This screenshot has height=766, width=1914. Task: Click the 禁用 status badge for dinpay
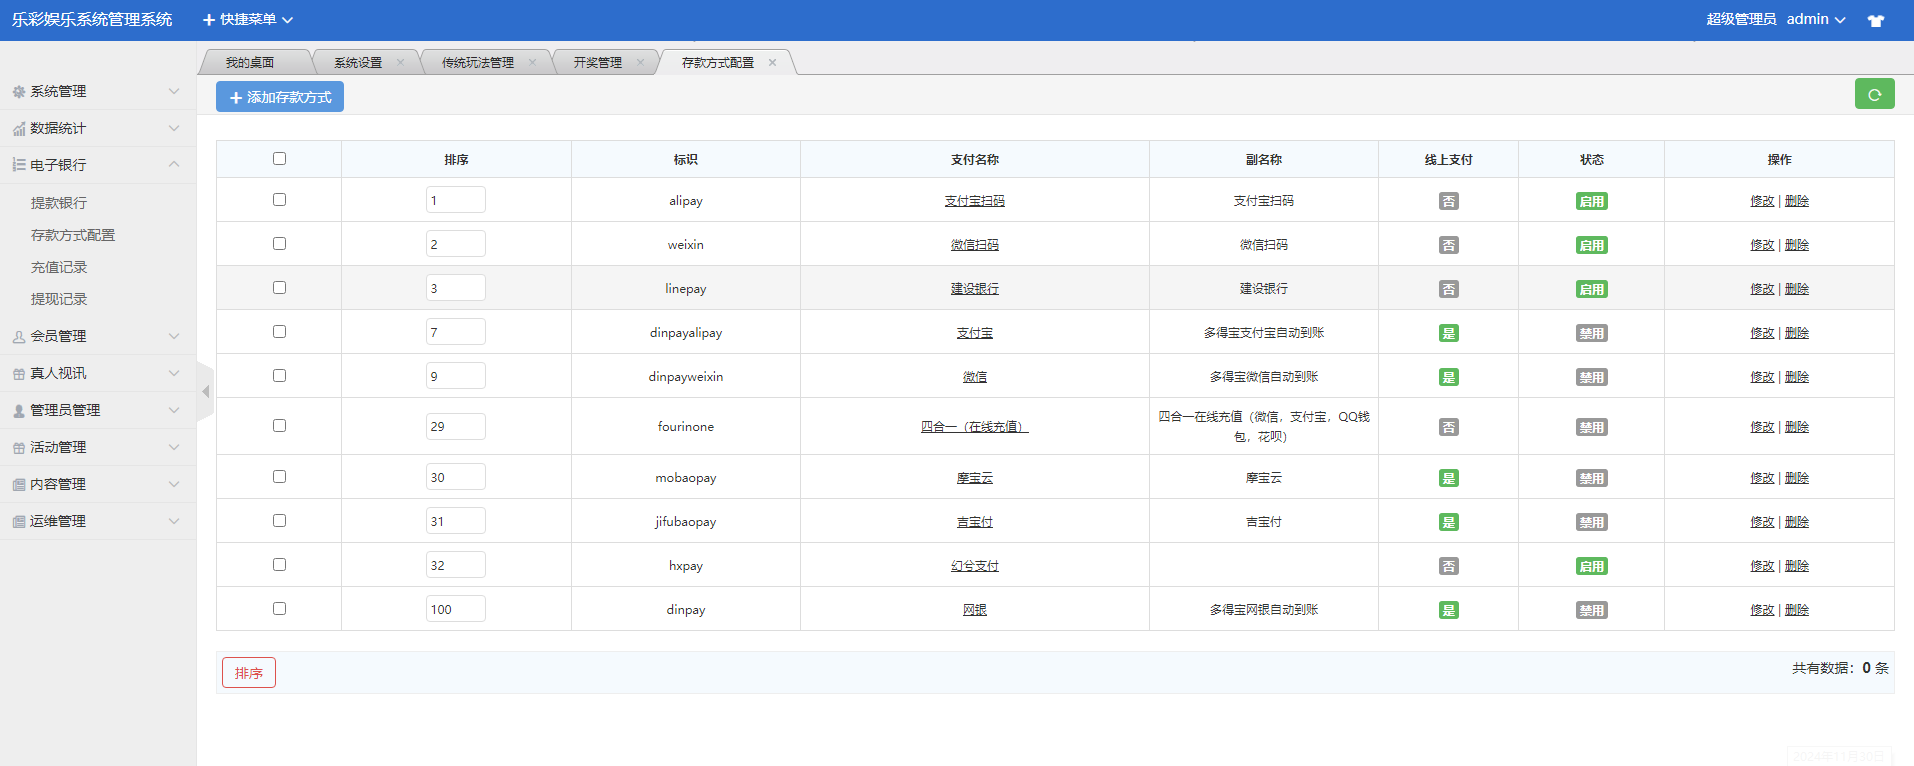pos(1591,610)
